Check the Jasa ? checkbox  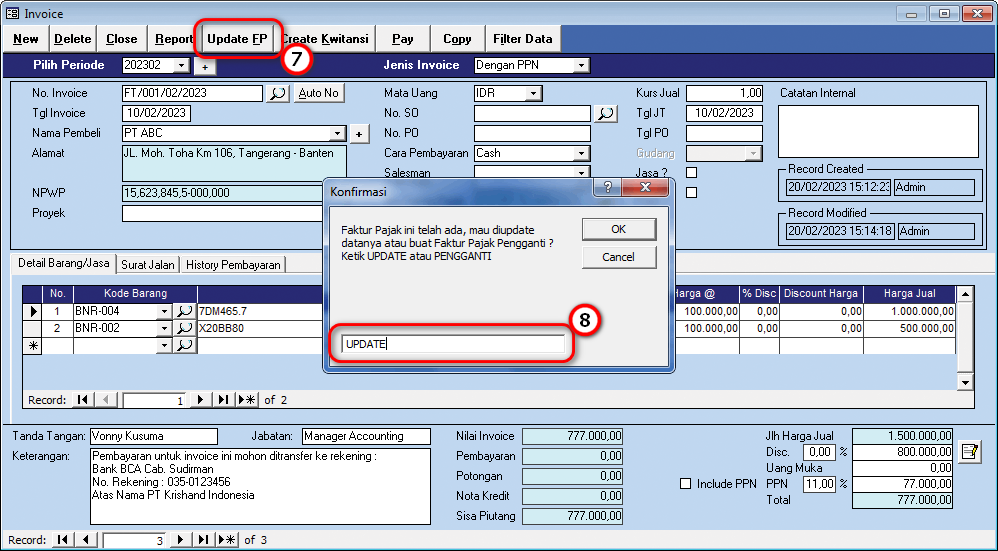click(691, 173)
